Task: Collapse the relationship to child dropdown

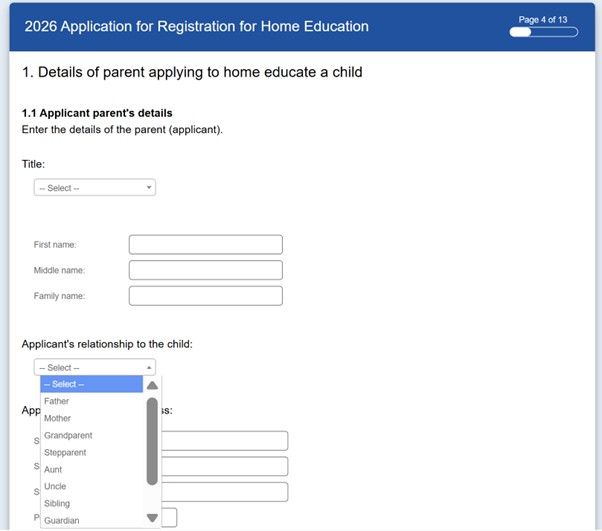Action: pos(94,367)
